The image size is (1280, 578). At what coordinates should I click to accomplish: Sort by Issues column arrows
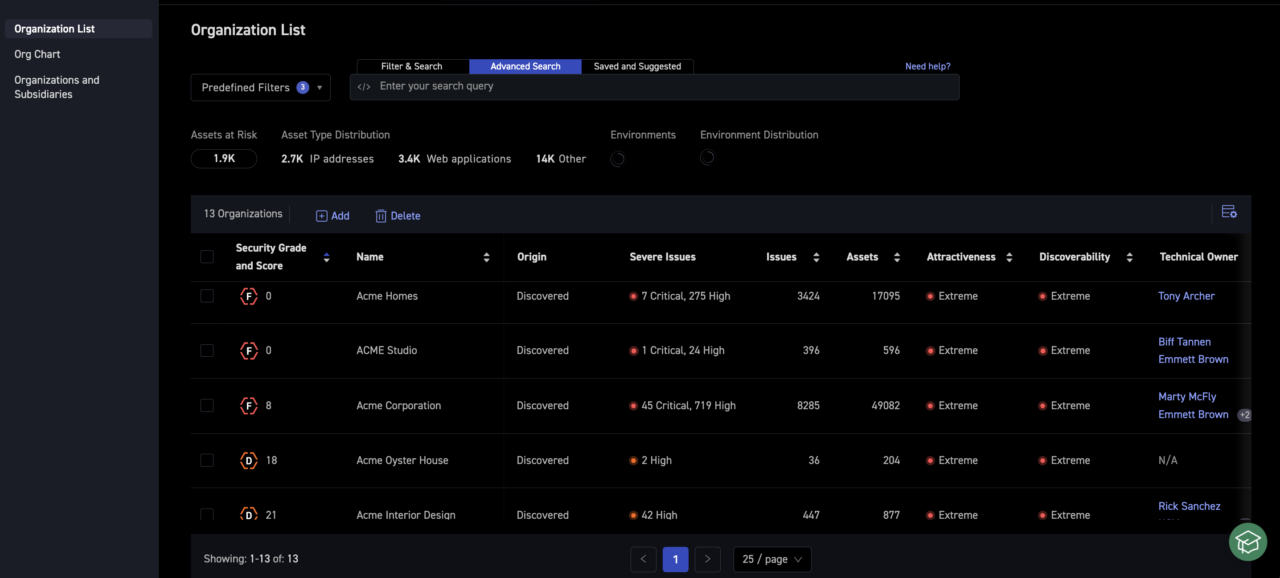click(x=816, y=258)
